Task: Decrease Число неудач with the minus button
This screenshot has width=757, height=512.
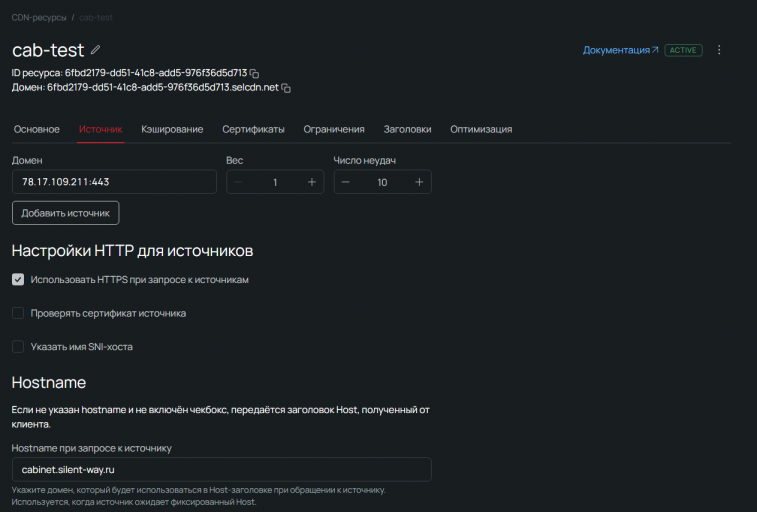Action: pos(345,182)
